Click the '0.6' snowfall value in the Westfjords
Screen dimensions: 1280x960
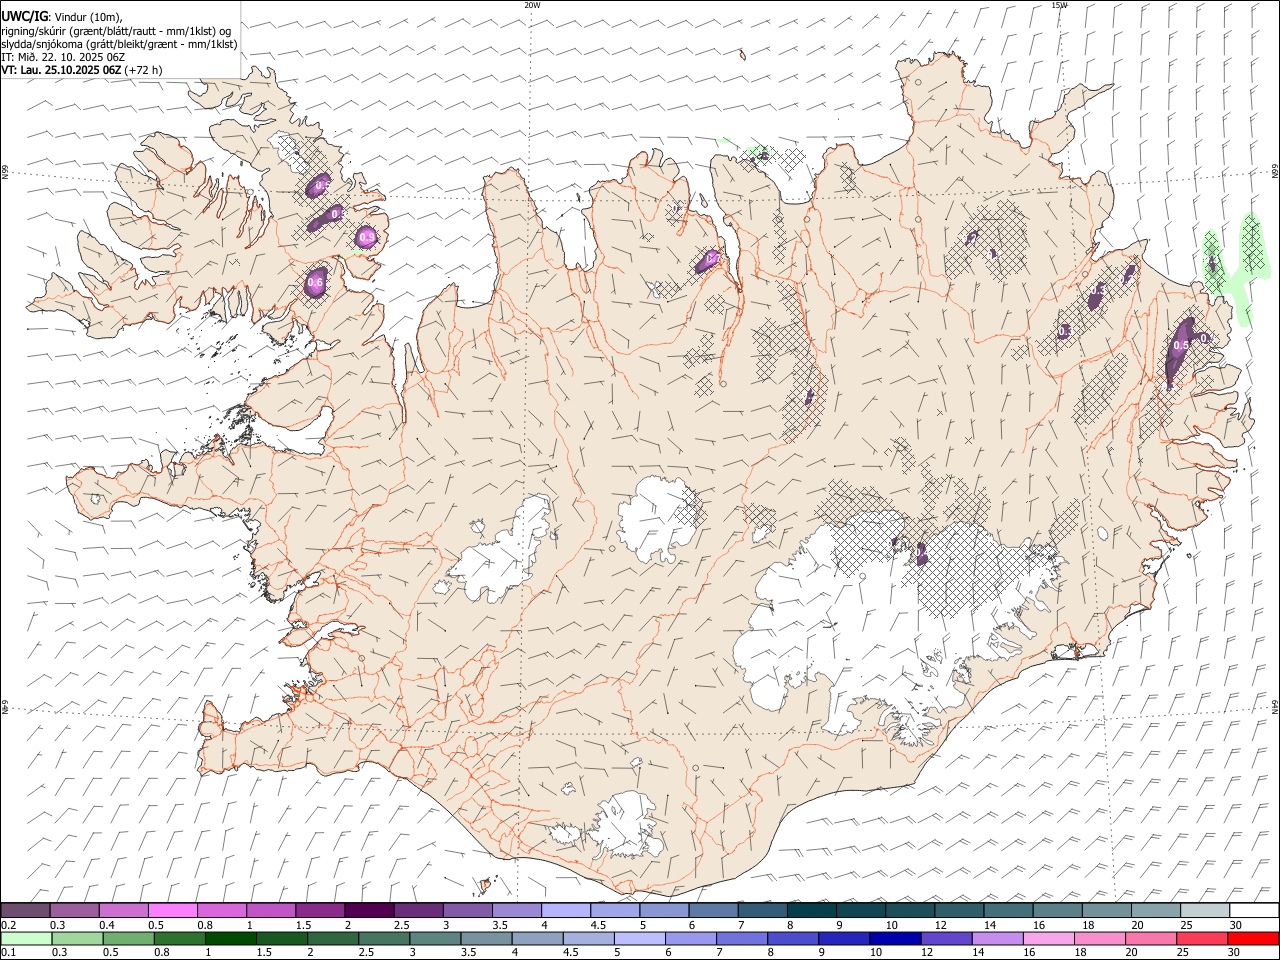click(x=315, y=283)
